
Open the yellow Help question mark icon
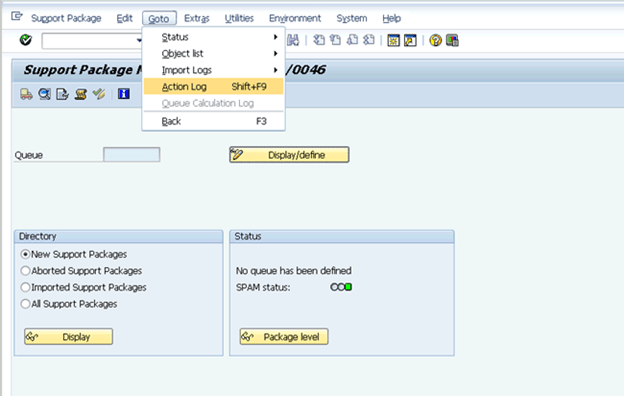pos(436,40)
